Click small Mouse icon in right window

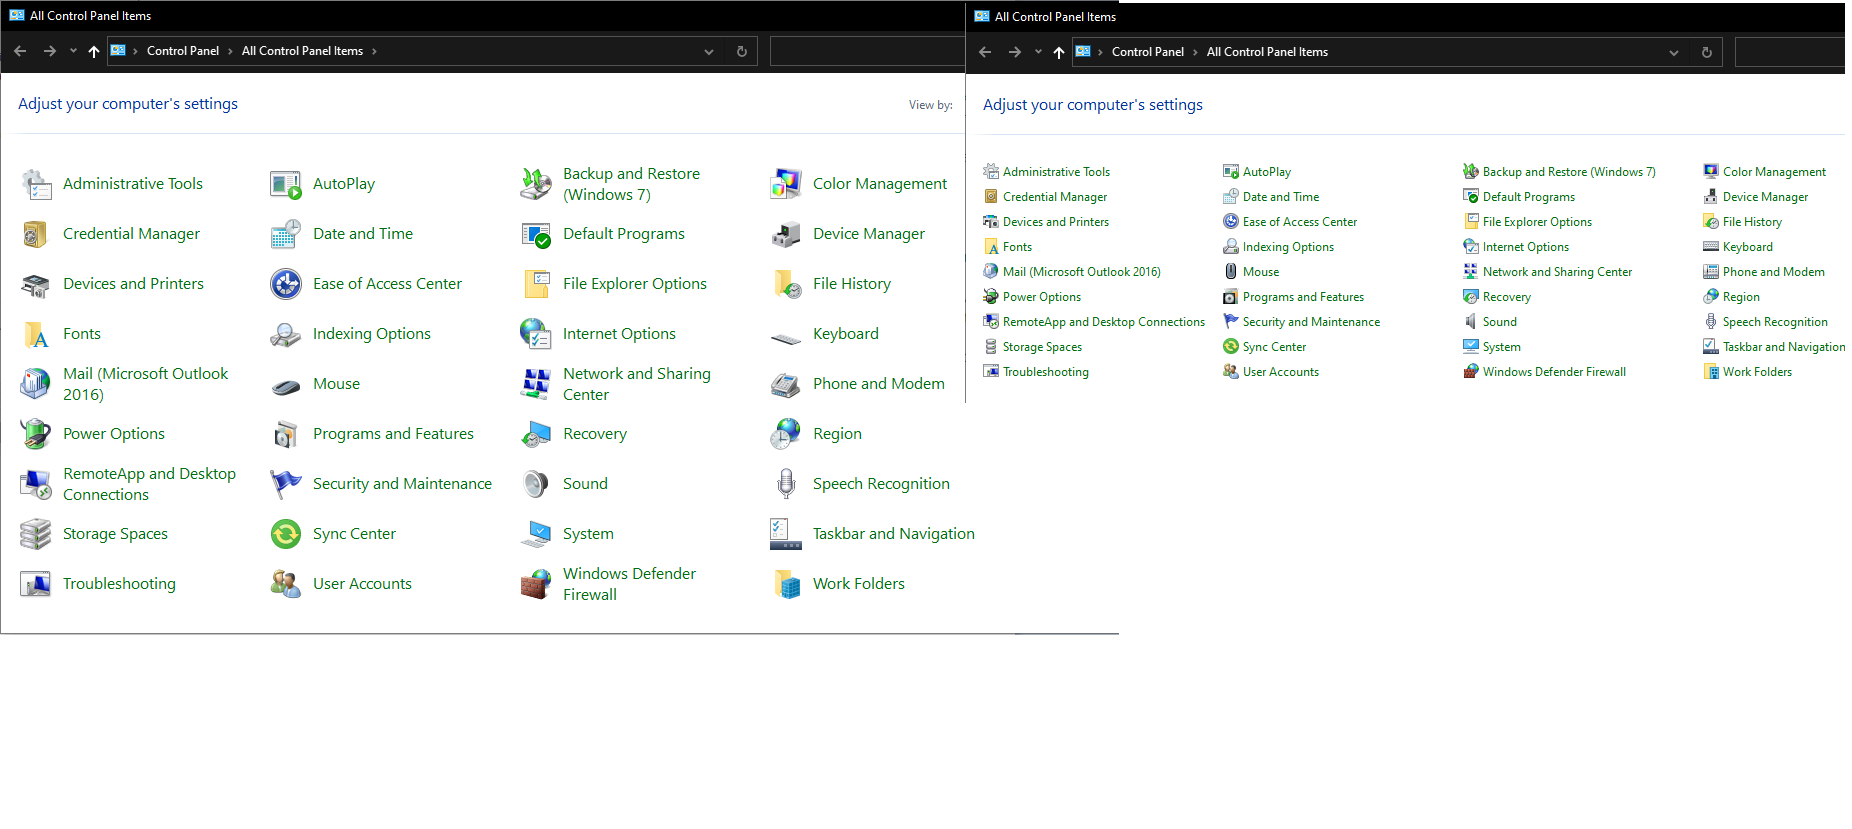point(1231,272)
